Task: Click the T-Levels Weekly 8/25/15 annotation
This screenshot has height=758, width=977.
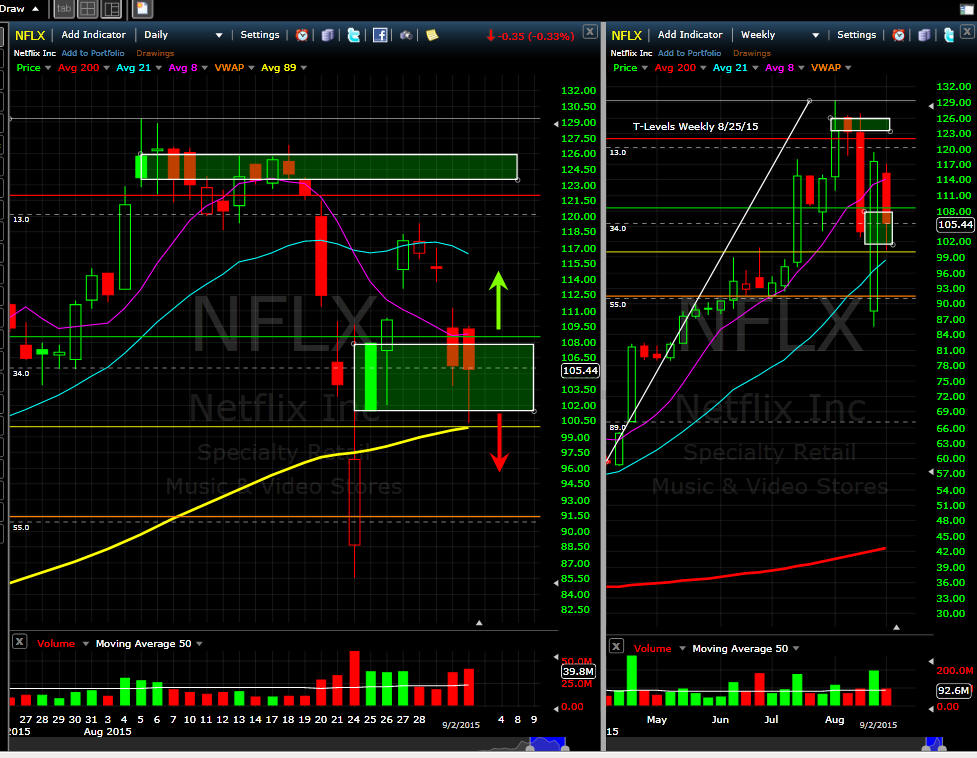Action: (695, 126)
